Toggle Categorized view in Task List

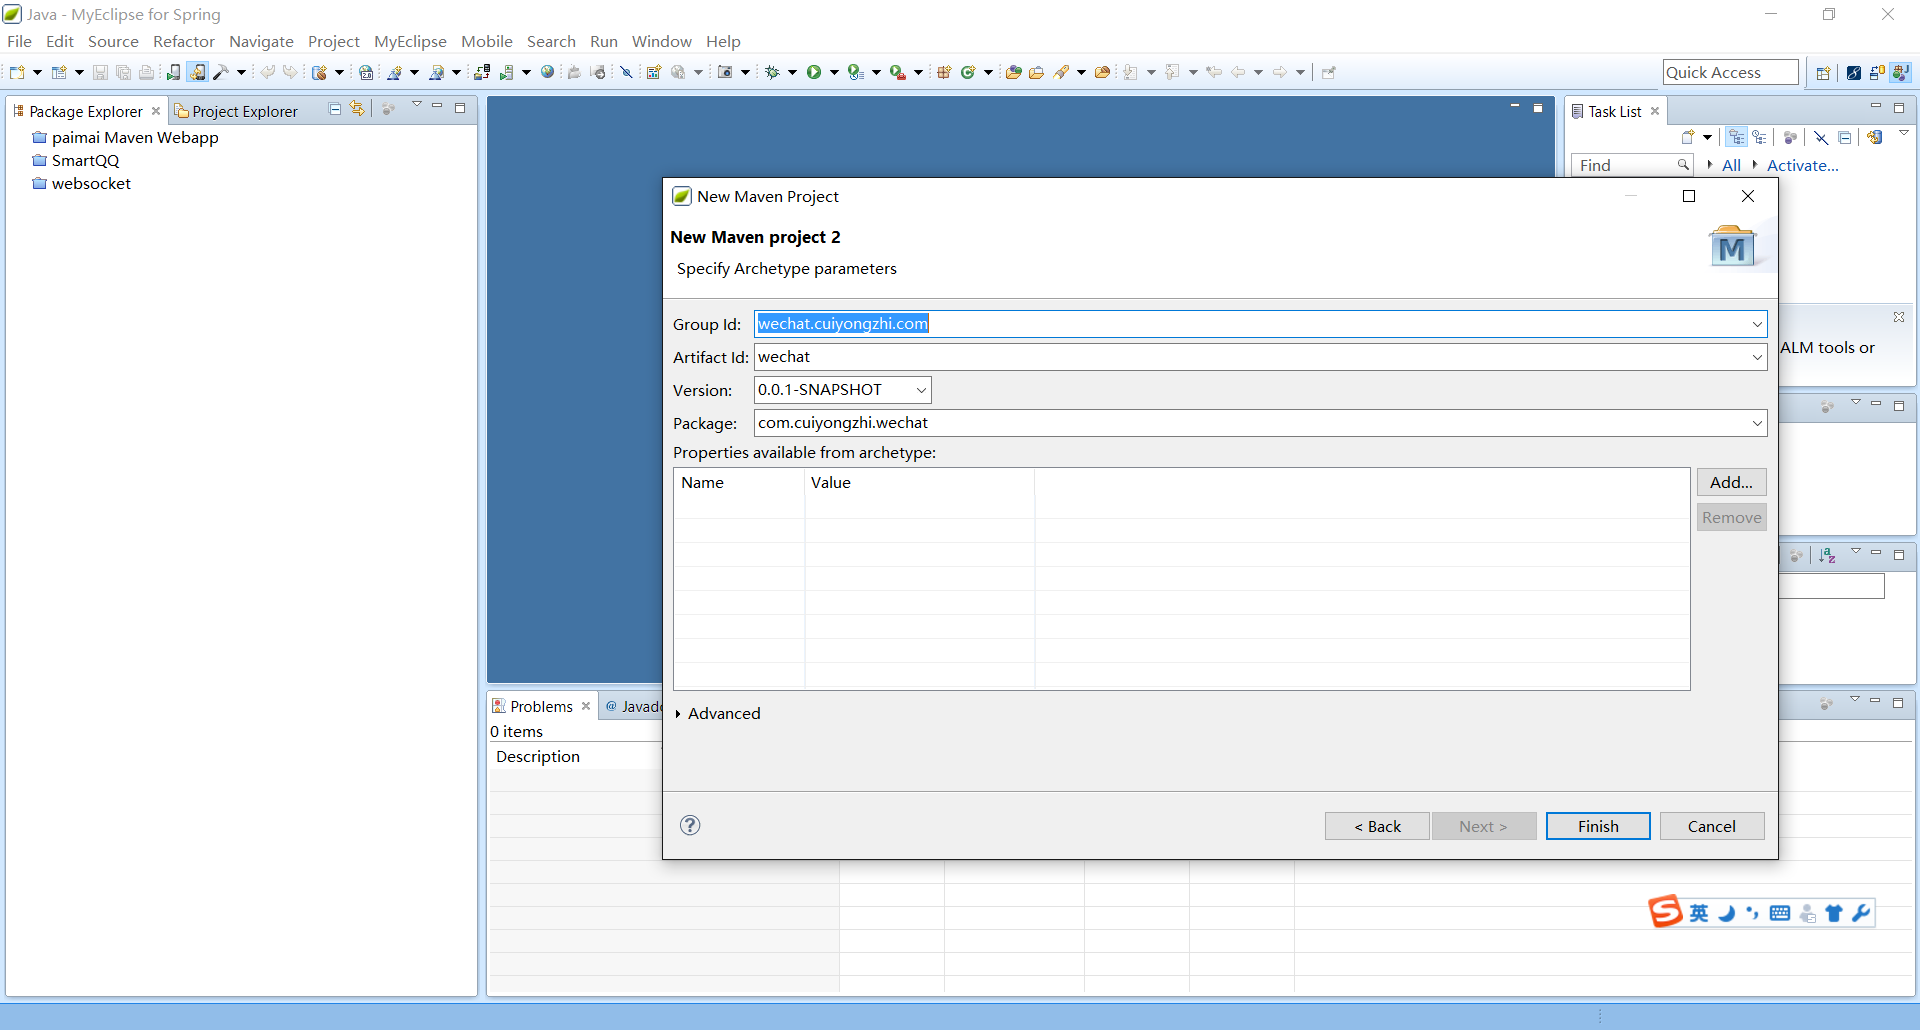pyautogui.click(x=1736, y=138)
